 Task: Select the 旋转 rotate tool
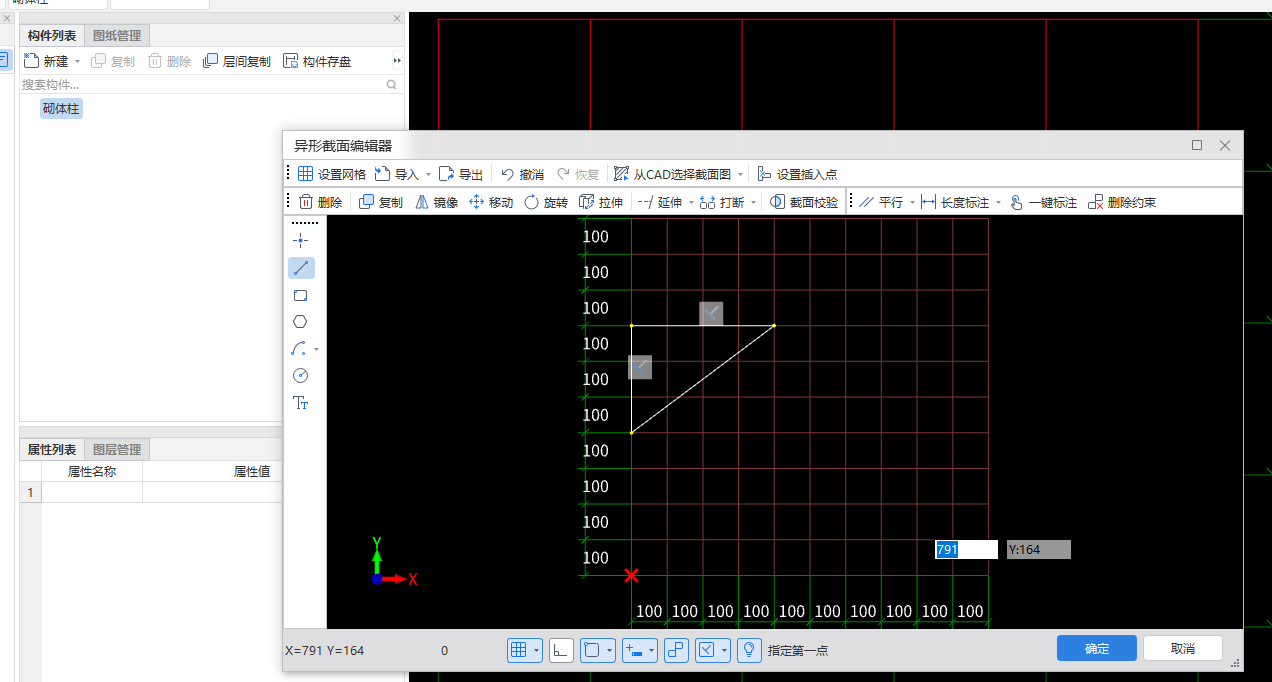[546, 202]
